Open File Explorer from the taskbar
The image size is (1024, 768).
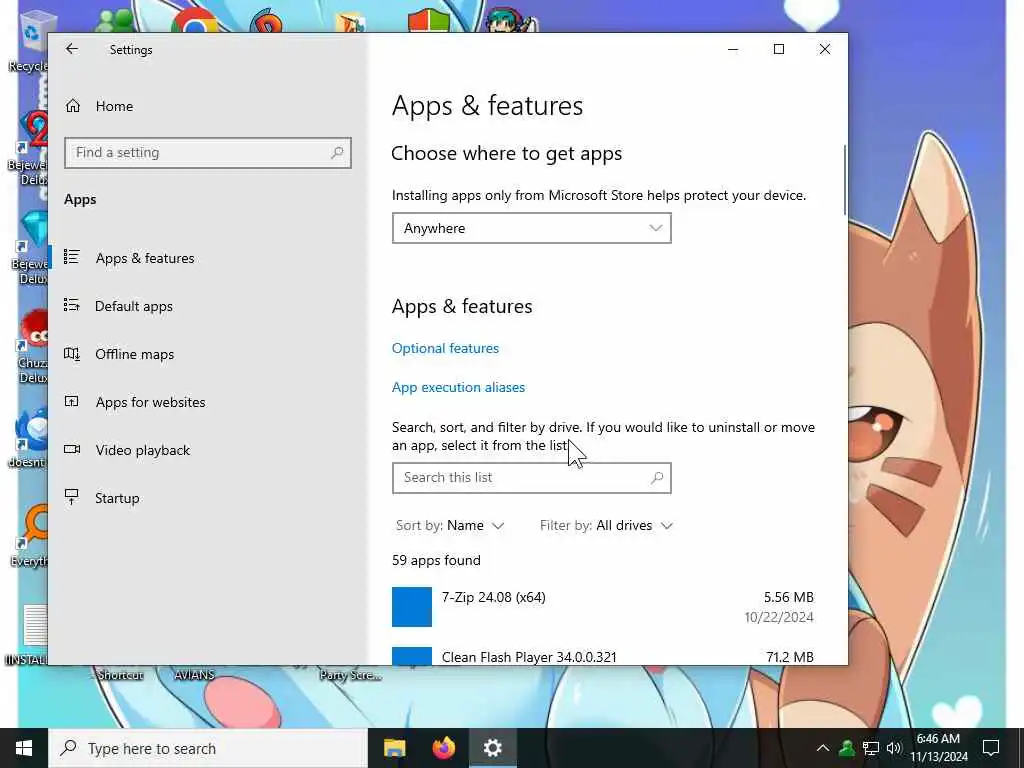394,748
